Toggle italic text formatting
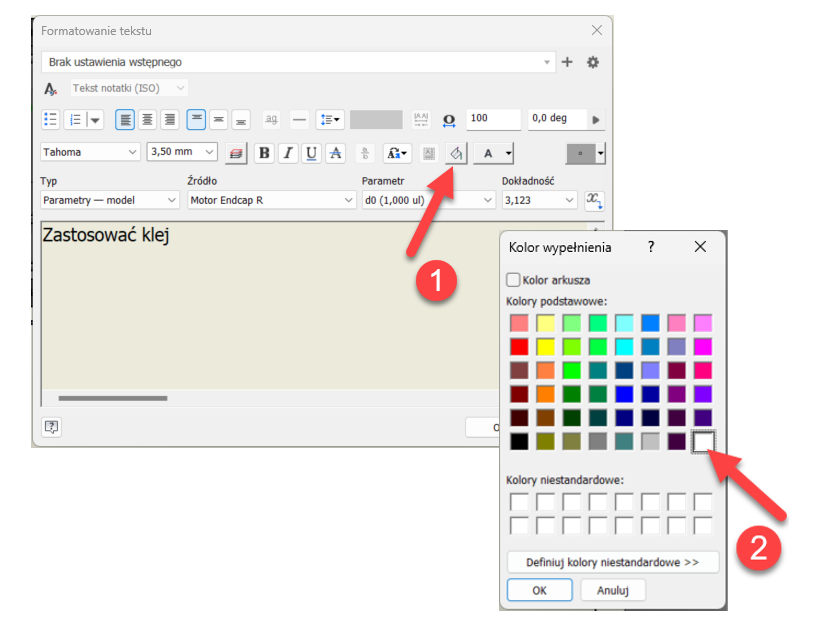This screenshot has width=813, height=638. click(x=288, y=153)
